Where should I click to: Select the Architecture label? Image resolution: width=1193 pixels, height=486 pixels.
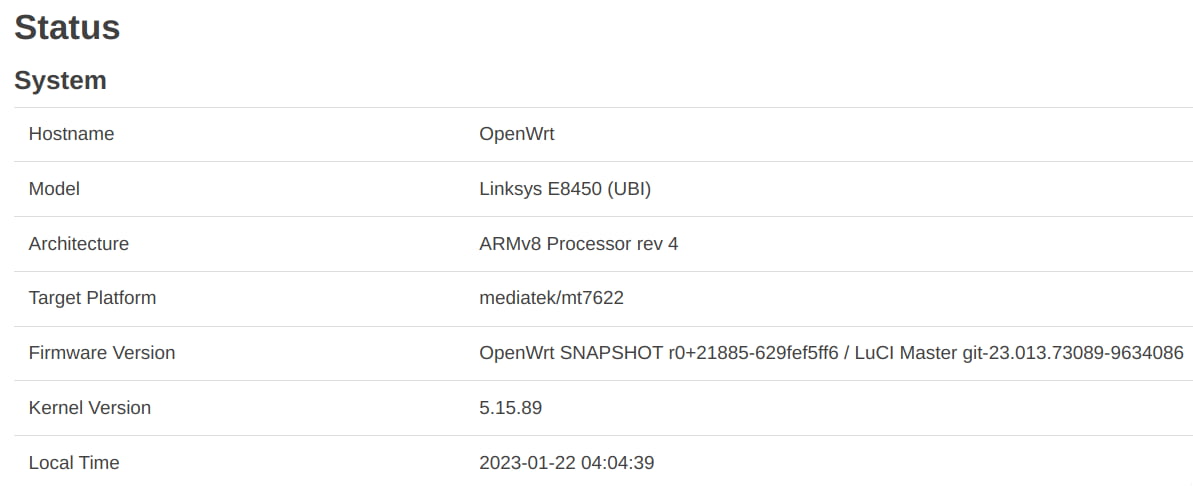79,243
